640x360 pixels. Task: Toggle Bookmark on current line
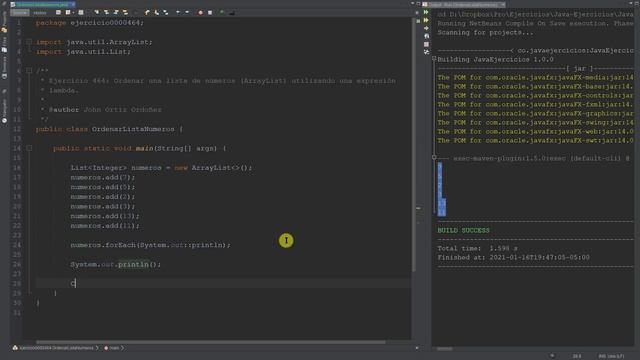coord(166,13)
